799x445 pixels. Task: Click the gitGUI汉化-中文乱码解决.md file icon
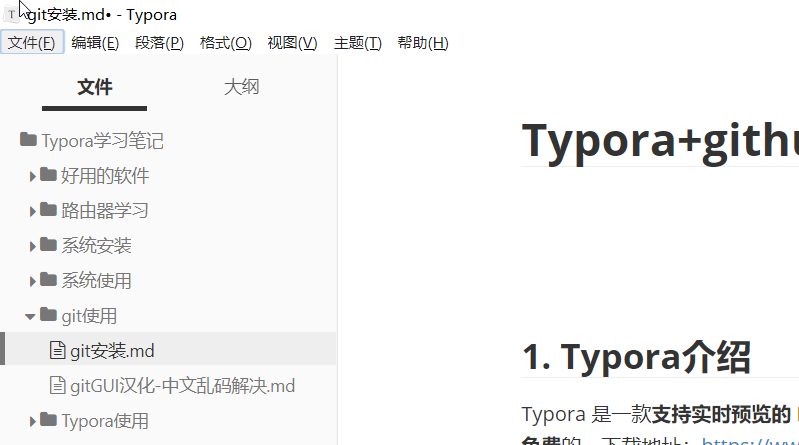58,386
